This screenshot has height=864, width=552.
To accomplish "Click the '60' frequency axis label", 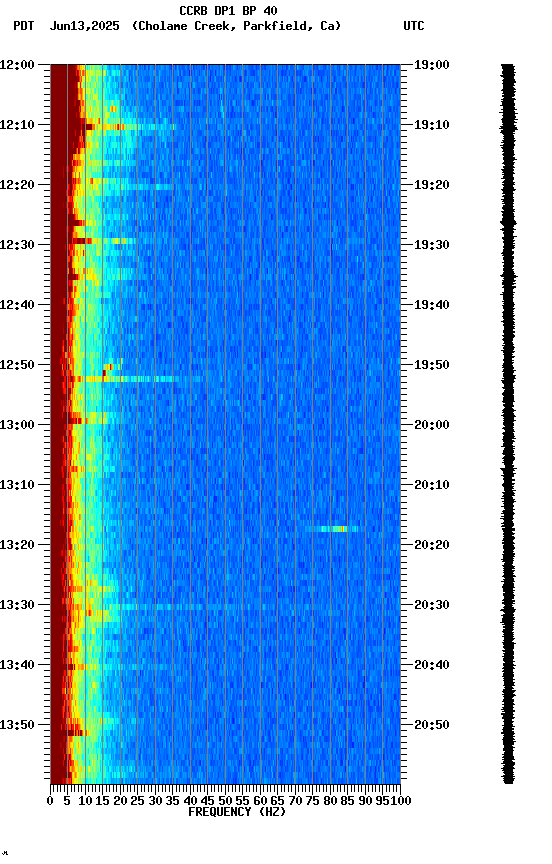I will point(260,801).
